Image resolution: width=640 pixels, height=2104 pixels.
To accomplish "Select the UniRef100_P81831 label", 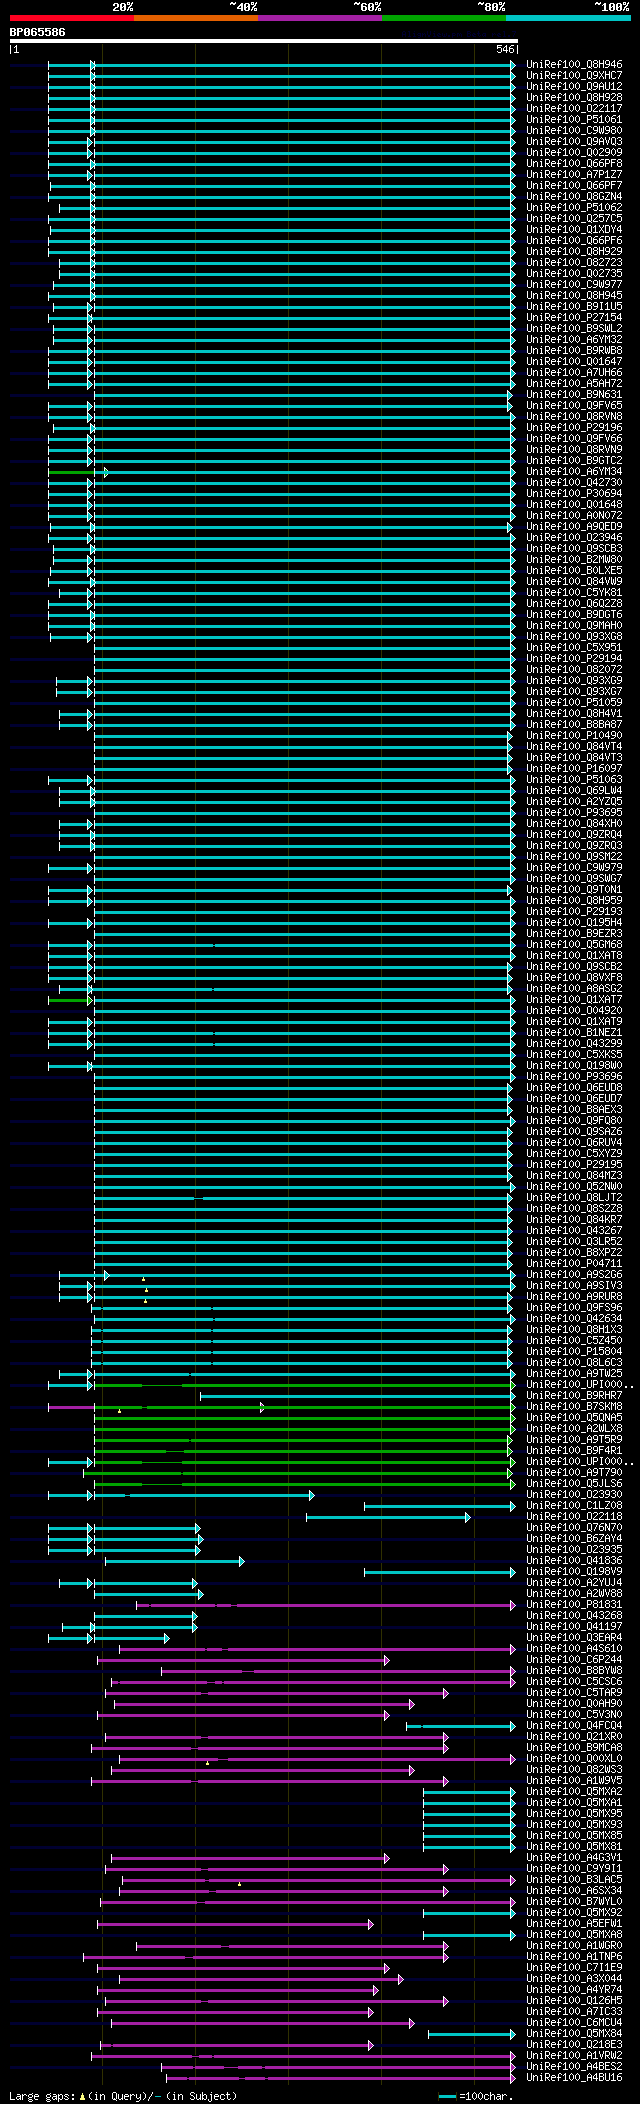I will (574, 1605).
